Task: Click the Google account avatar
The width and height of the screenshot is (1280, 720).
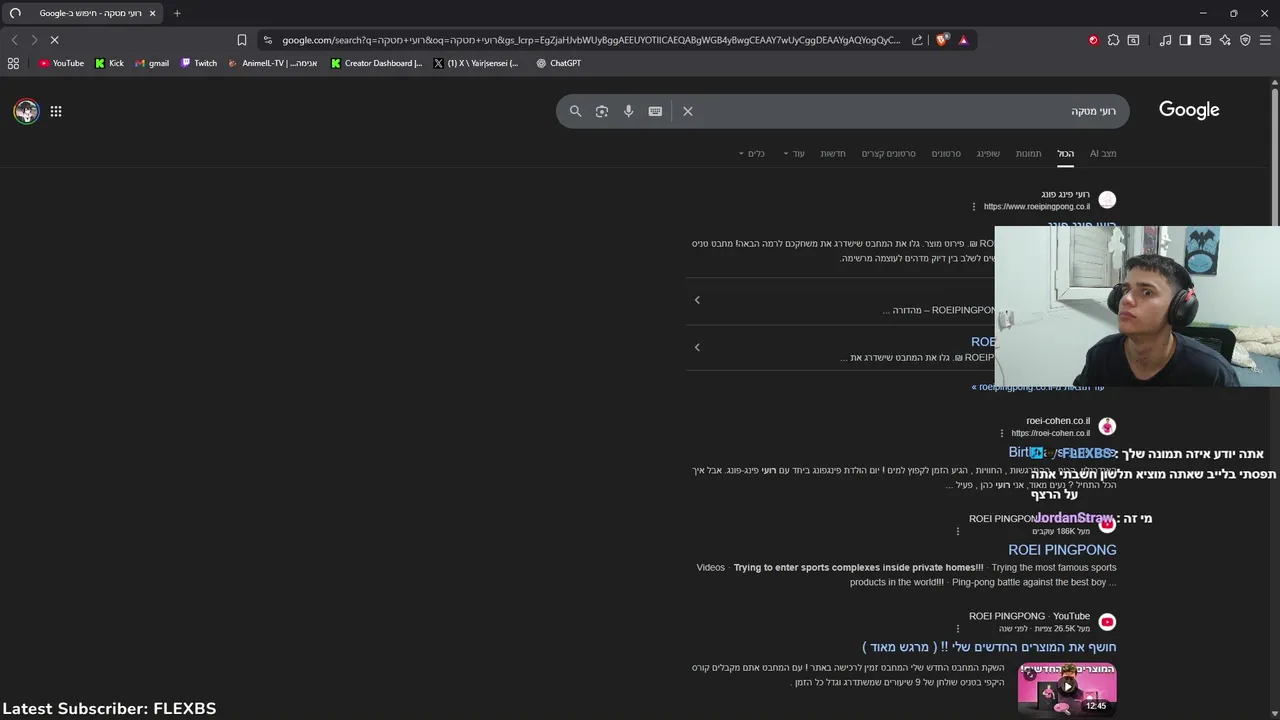Action: tap(26, 111)
